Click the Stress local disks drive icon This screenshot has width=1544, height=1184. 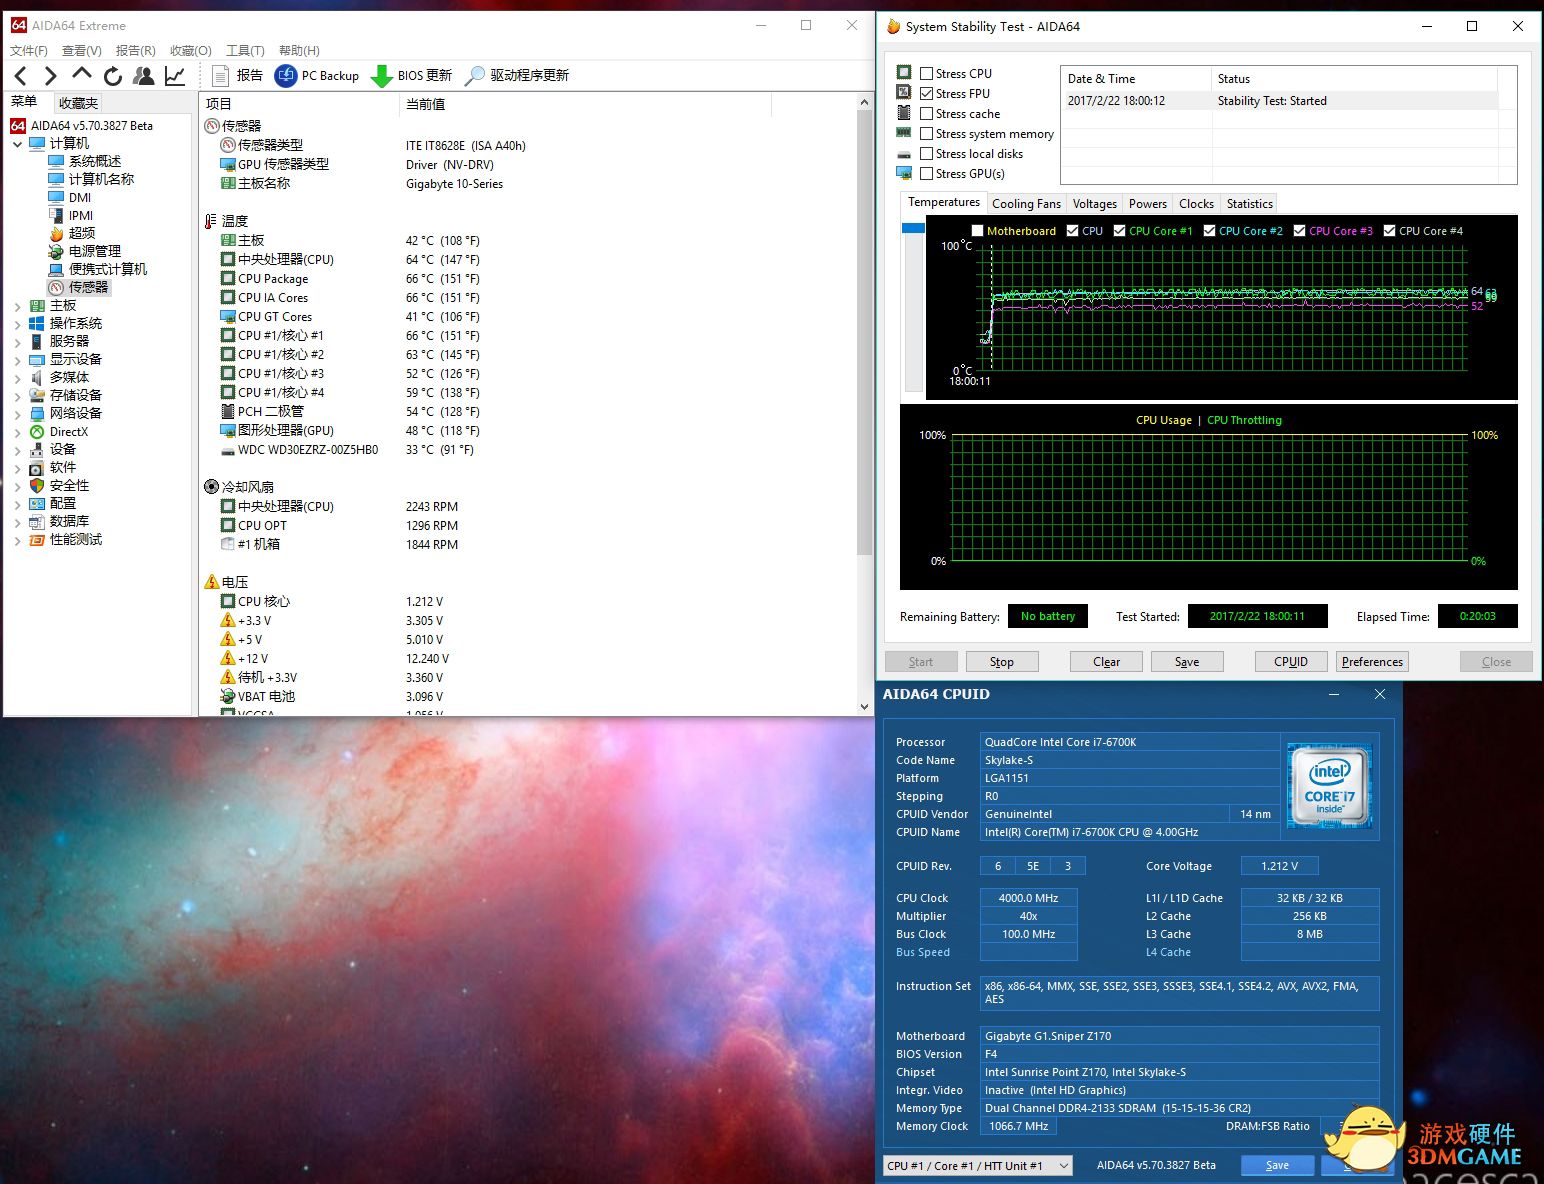[904, 154]
